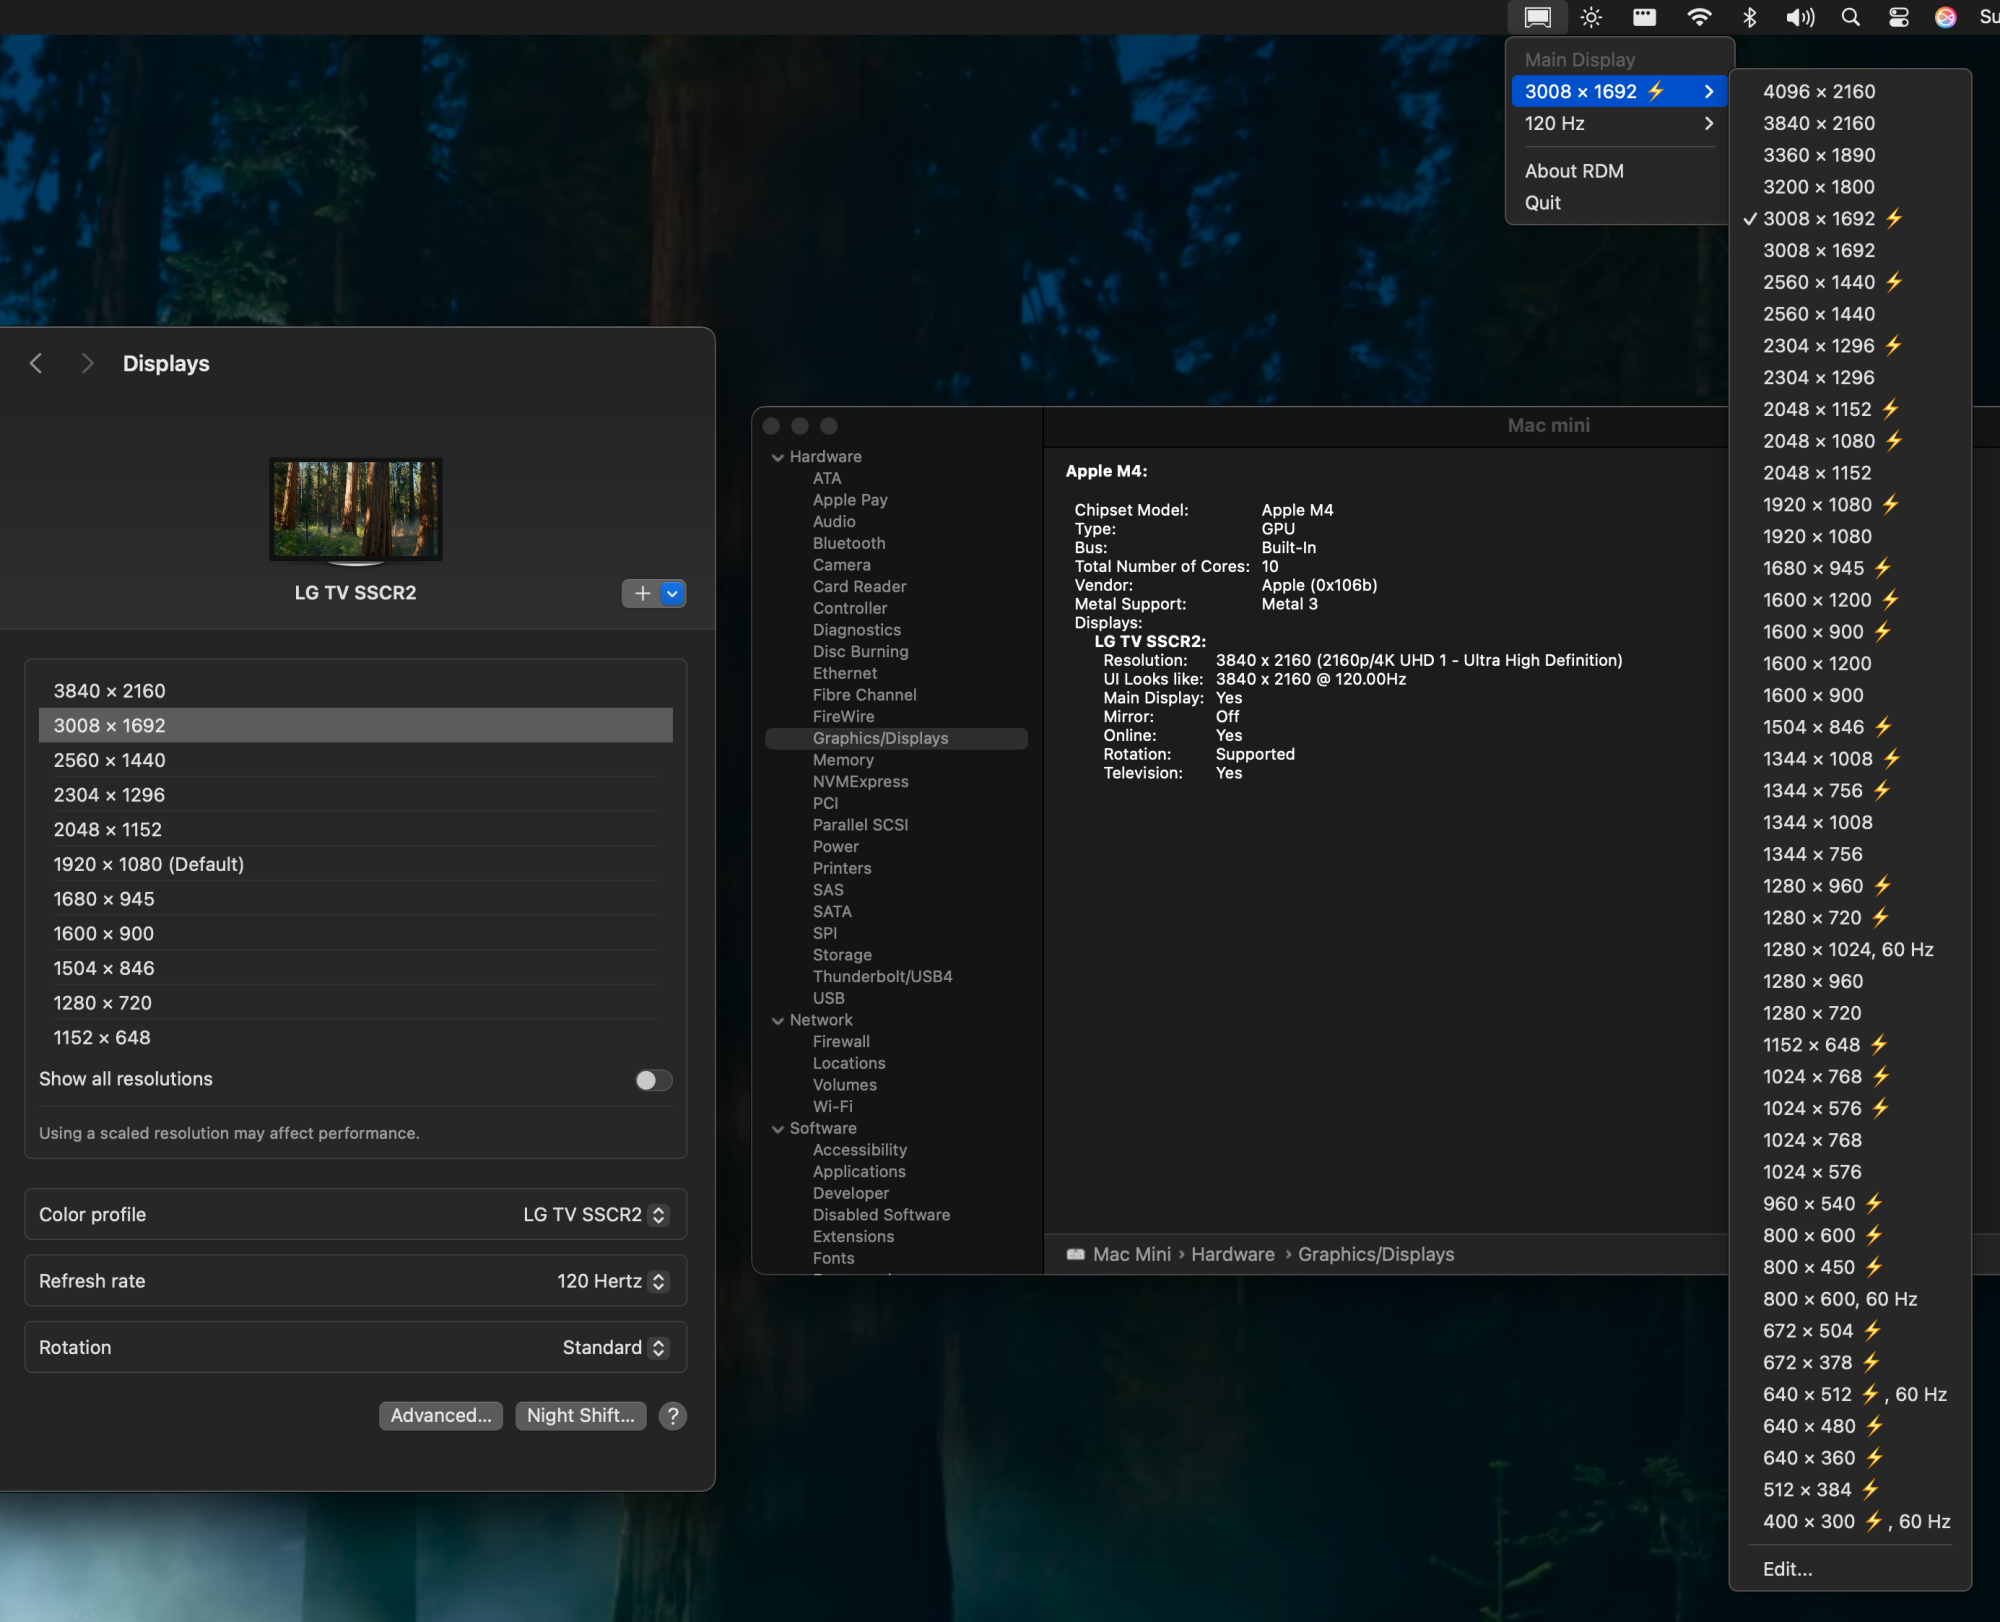Collapse the Hardware tree section
Viewport: 2000px width, 1622px height.
[x=778, y=457]
